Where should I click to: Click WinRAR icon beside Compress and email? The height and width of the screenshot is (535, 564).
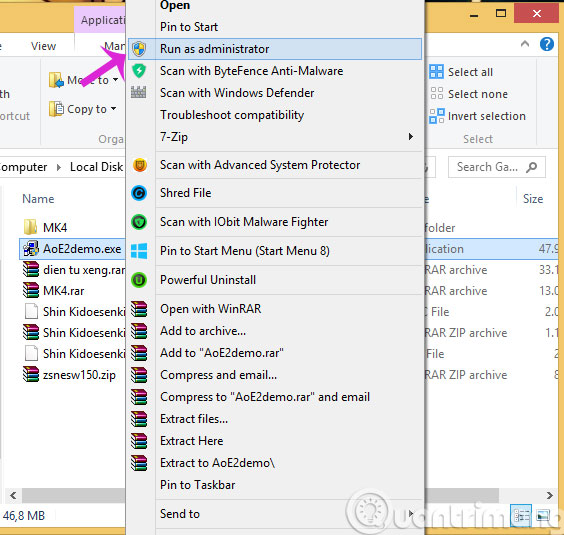coord(139,375)
